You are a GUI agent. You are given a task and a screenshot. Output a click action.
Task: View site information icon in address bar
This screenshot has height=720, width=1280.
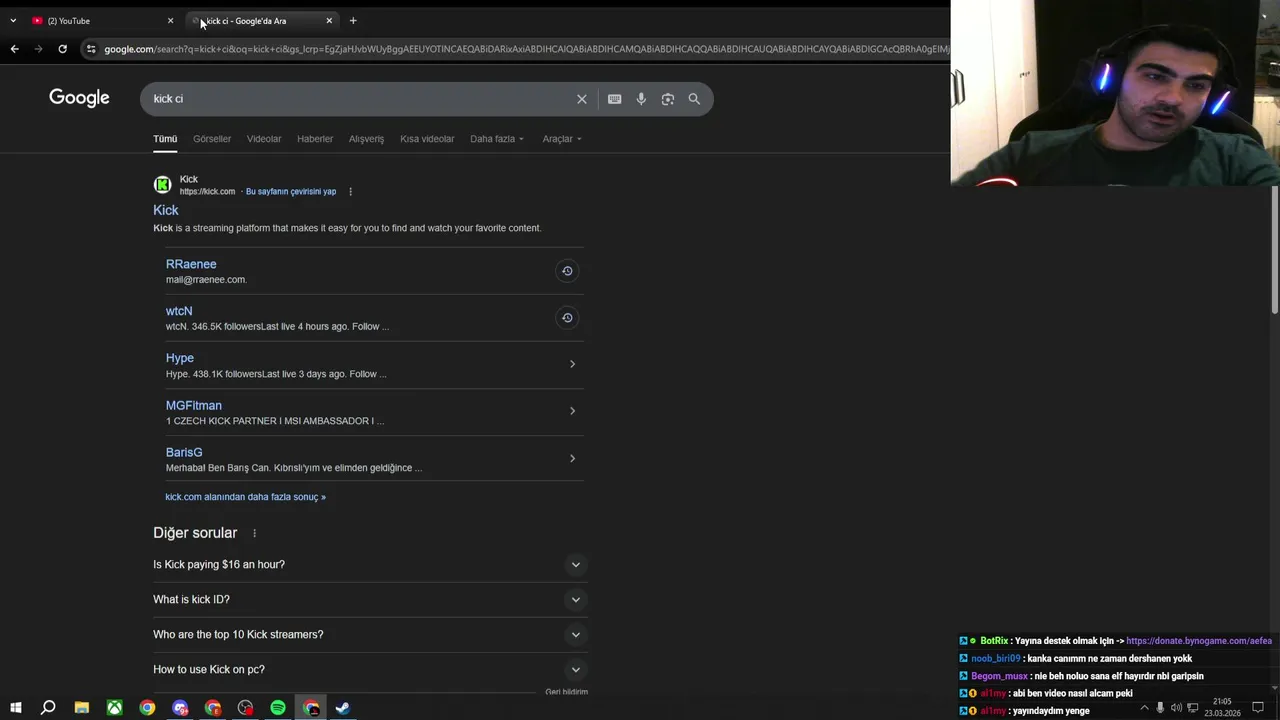pyautogui.click(x=91, y=49)
